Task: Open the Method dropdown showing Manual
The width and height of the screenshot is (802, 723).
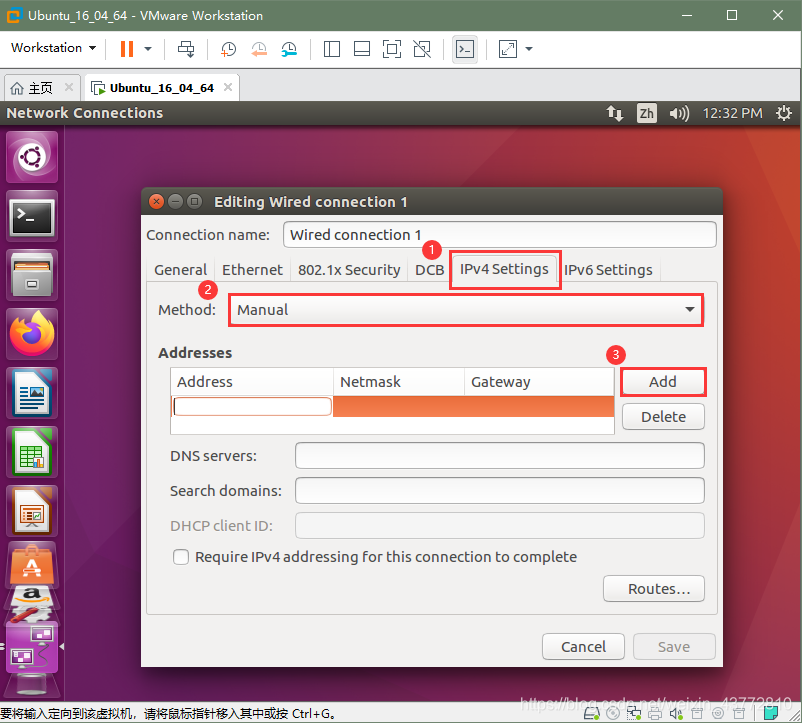Action: pos(466,309)
